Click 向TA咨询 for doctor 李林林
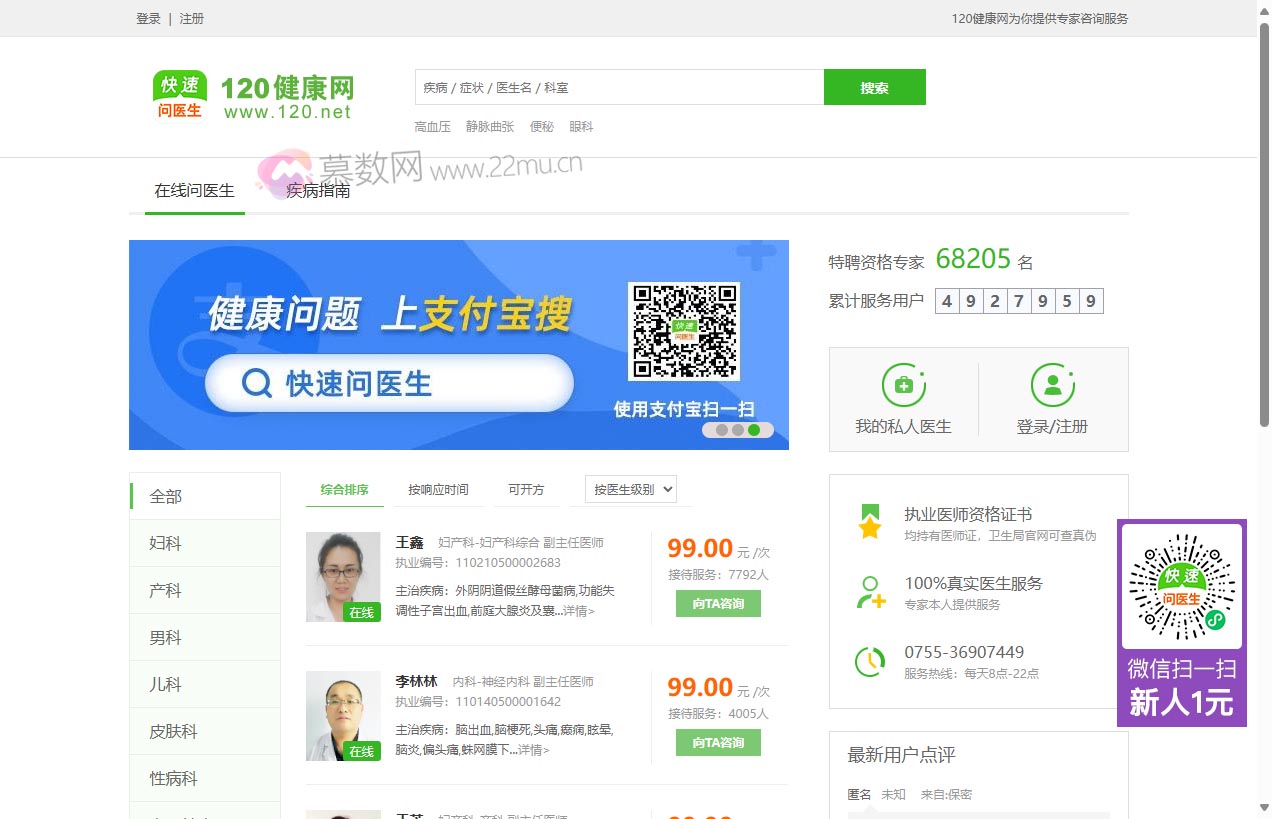The image size is (1272, 819). click(x=717, y=743)
